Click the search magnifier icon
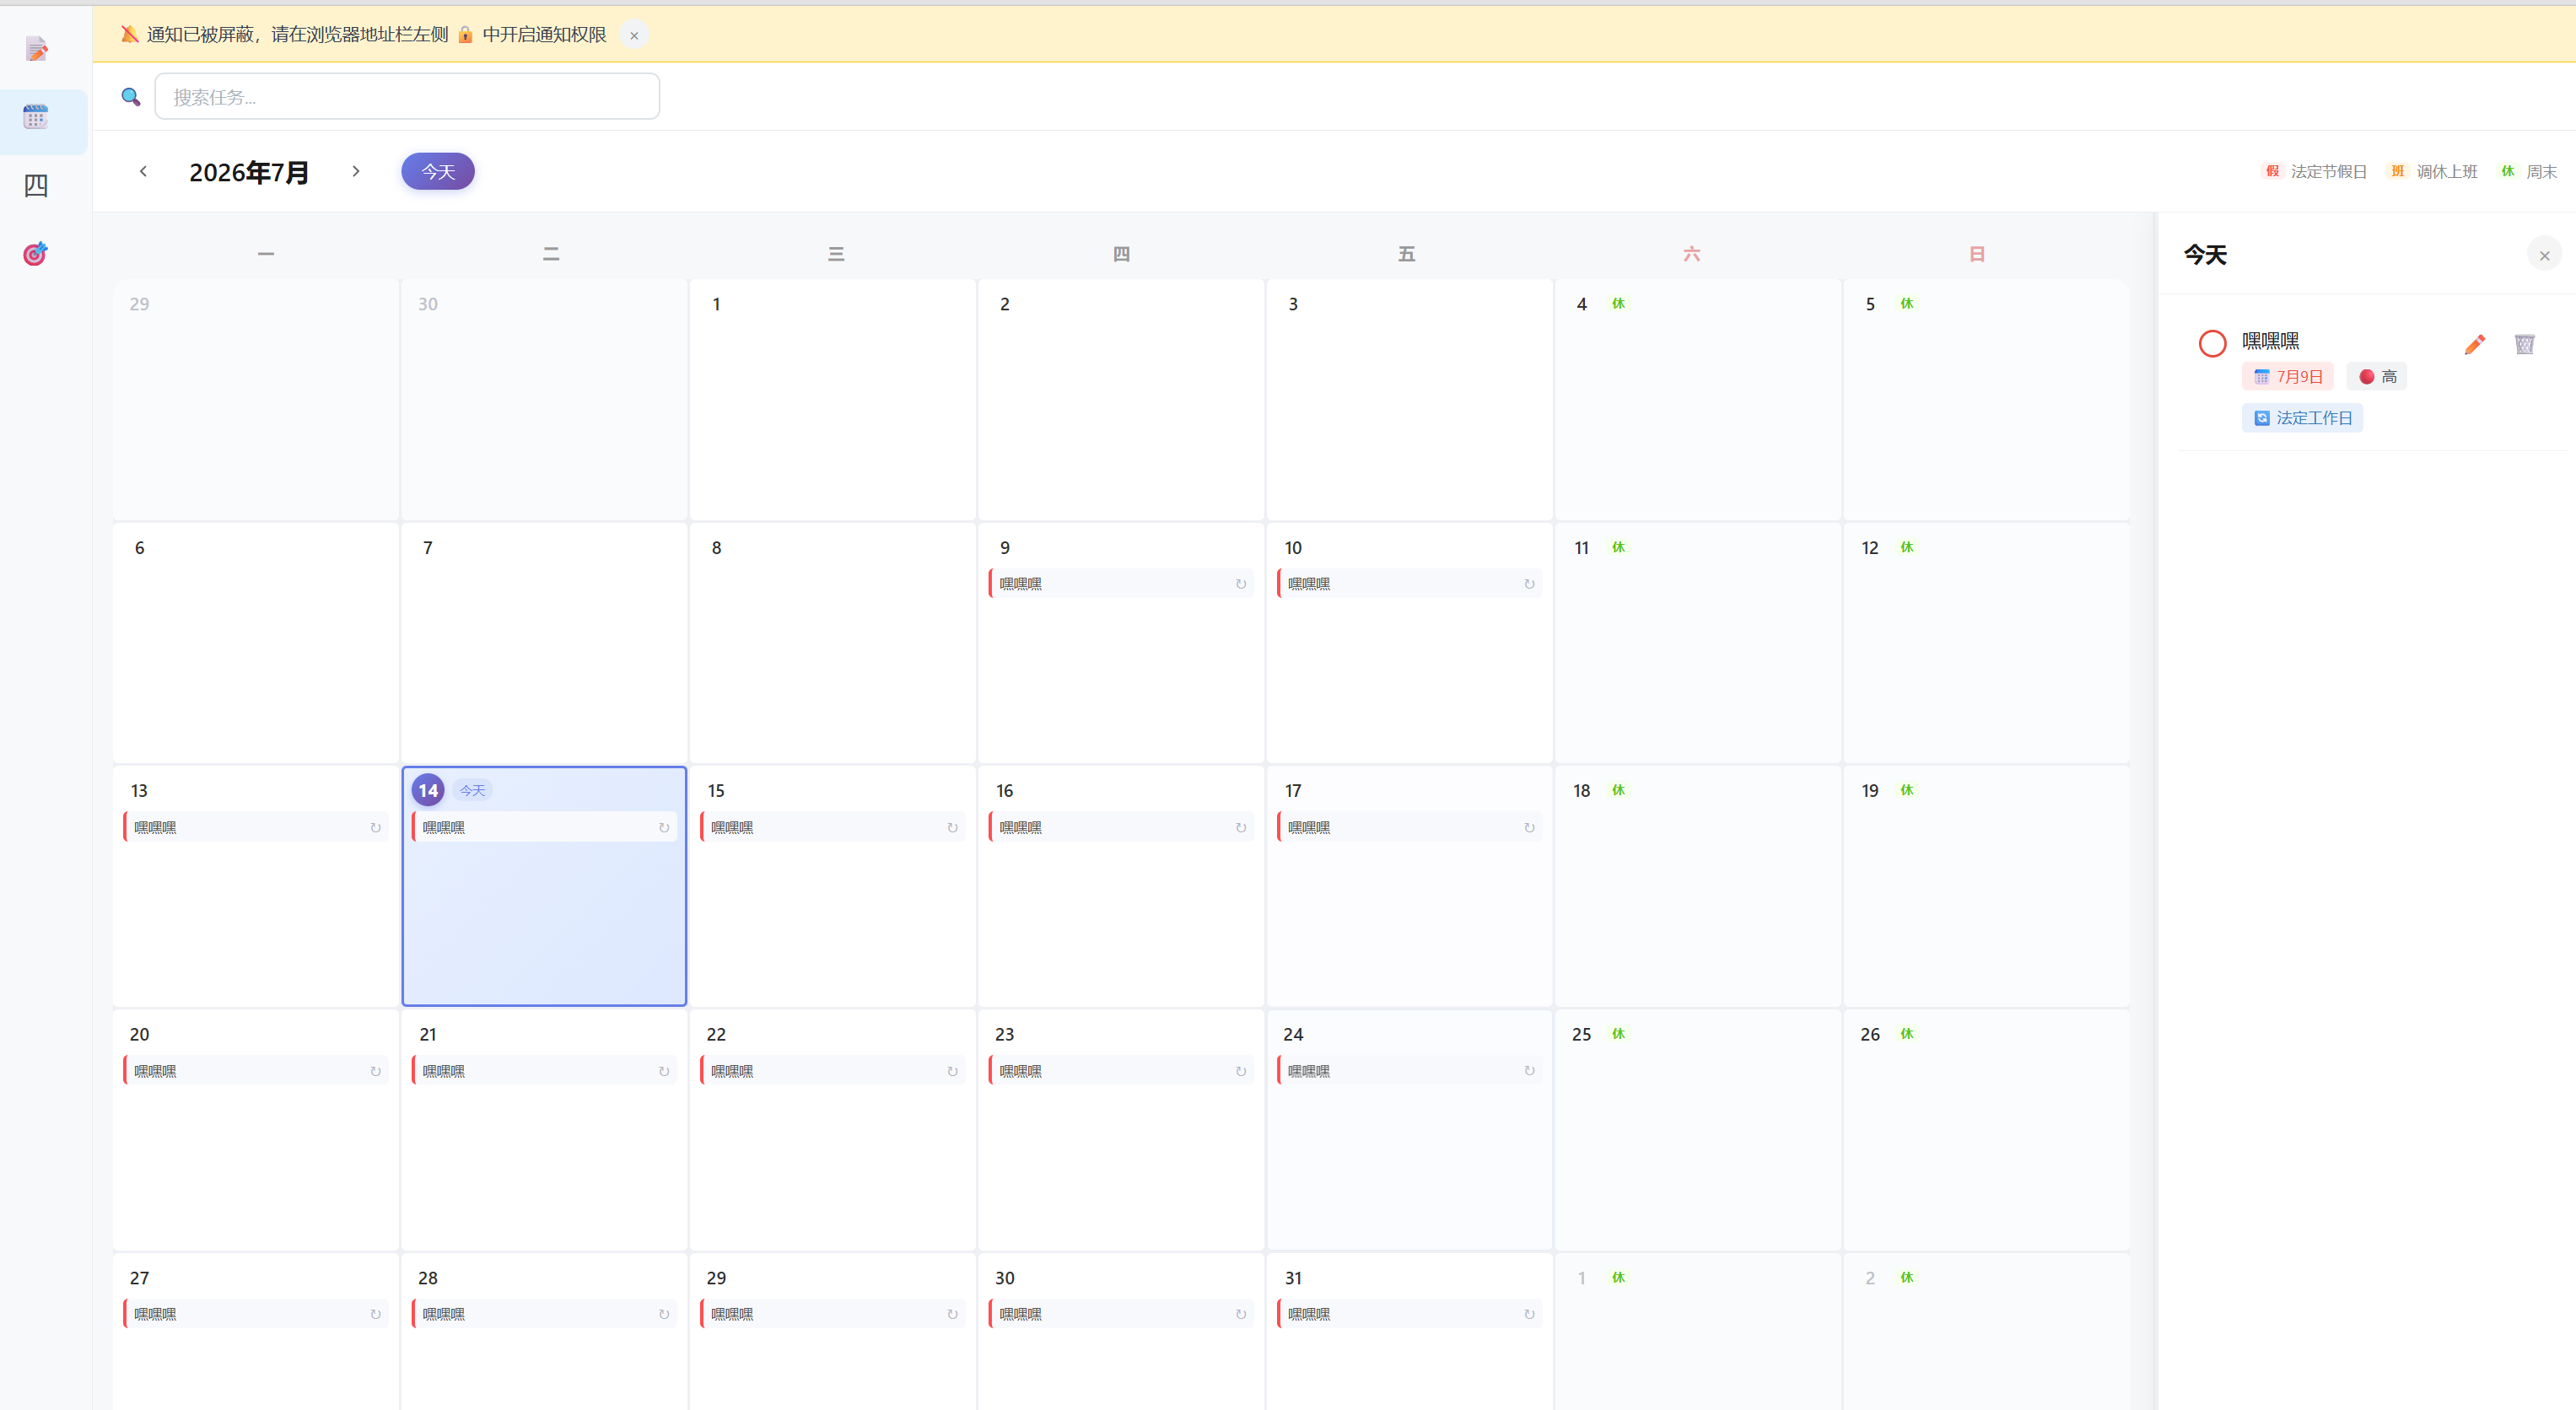Screen dimensions: 2576x1410 pos(131,97)
